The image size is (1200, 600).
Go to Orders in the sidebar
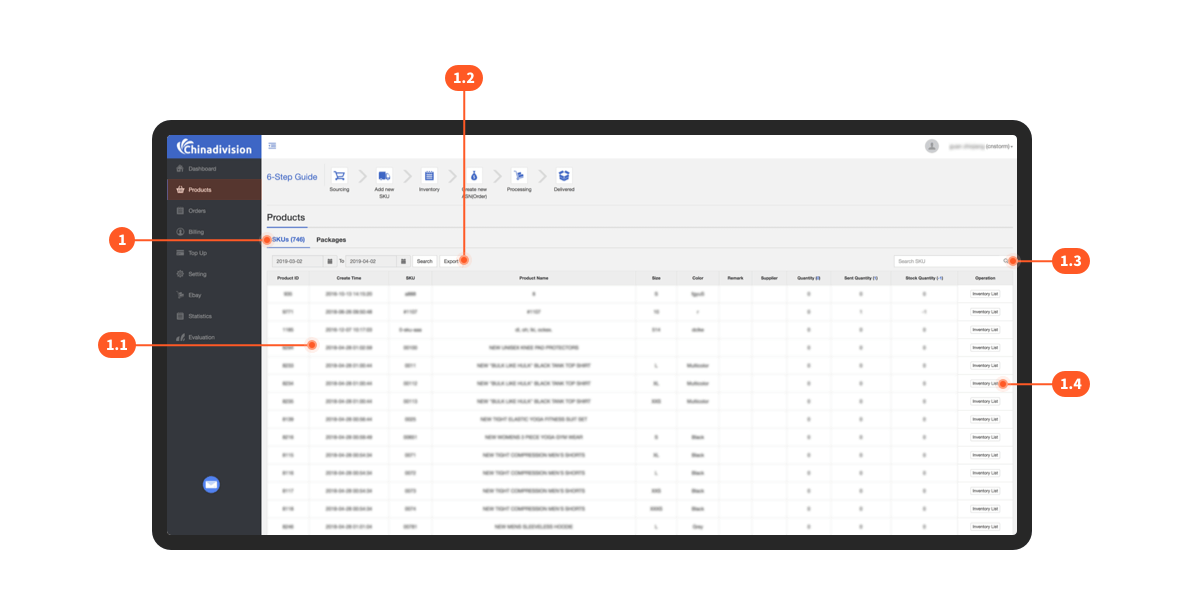(x=214, y=210)
